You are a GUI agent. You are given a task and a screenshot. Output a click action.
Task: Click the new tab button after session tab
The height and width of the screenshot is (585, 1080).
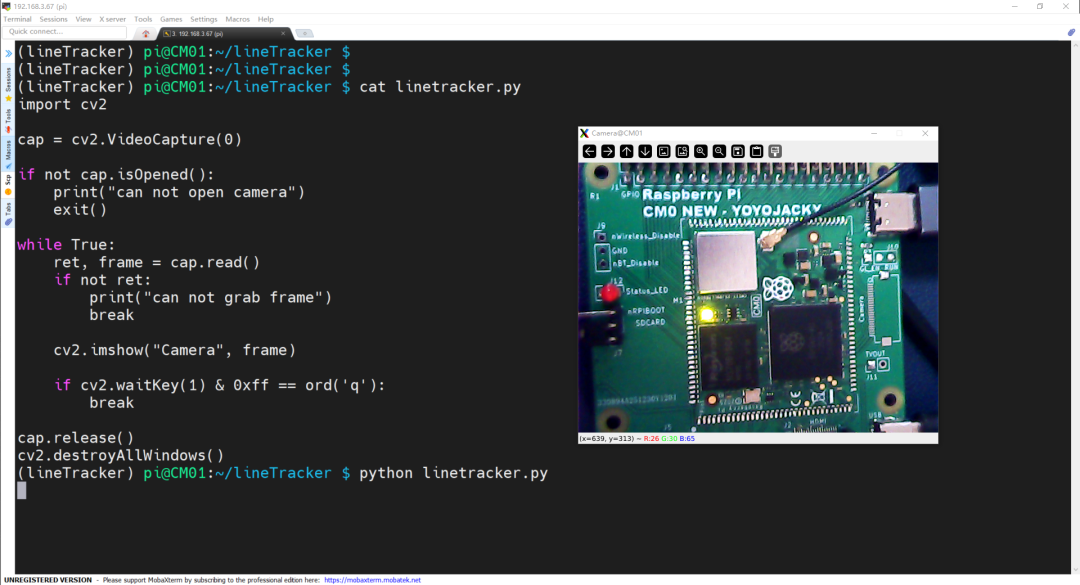tap(304, 34)
